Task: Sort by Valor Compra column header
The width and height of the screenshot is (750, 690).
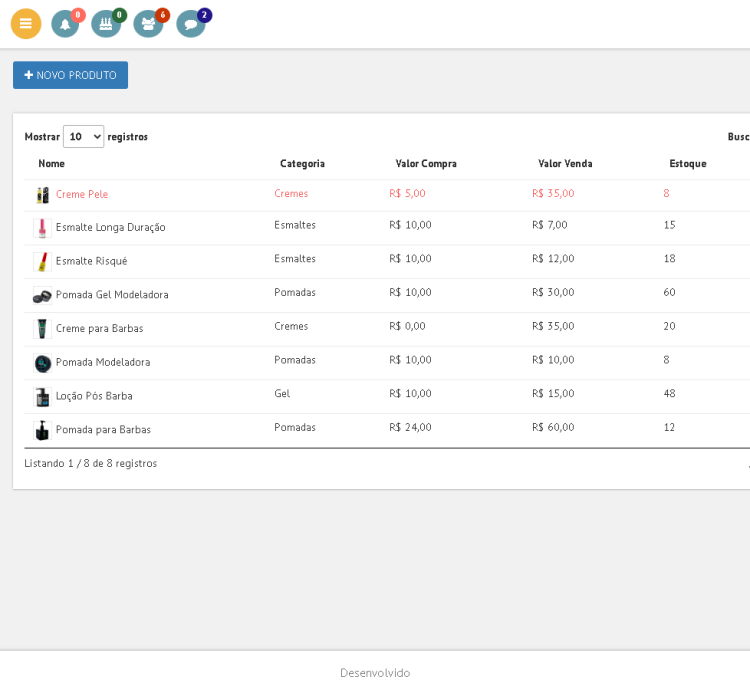Action: pos(426,164)
